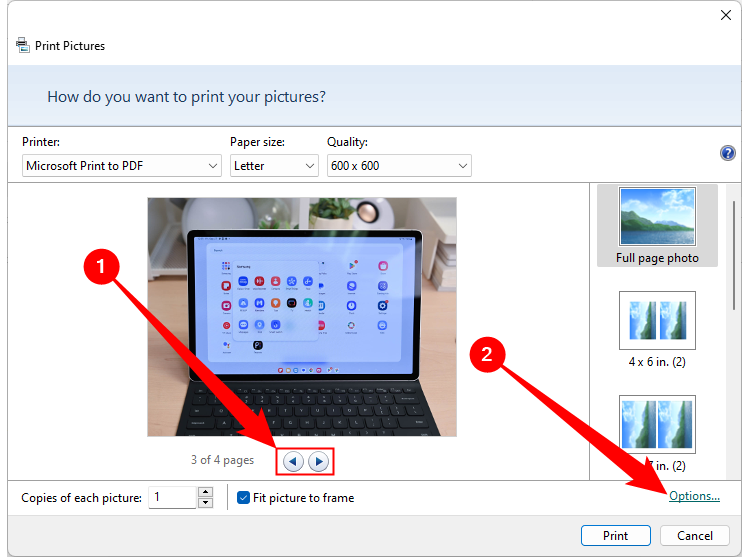Screen dimensions: 750x557
Task: Expand the Printer dropdown
Action: click(121, 165)
